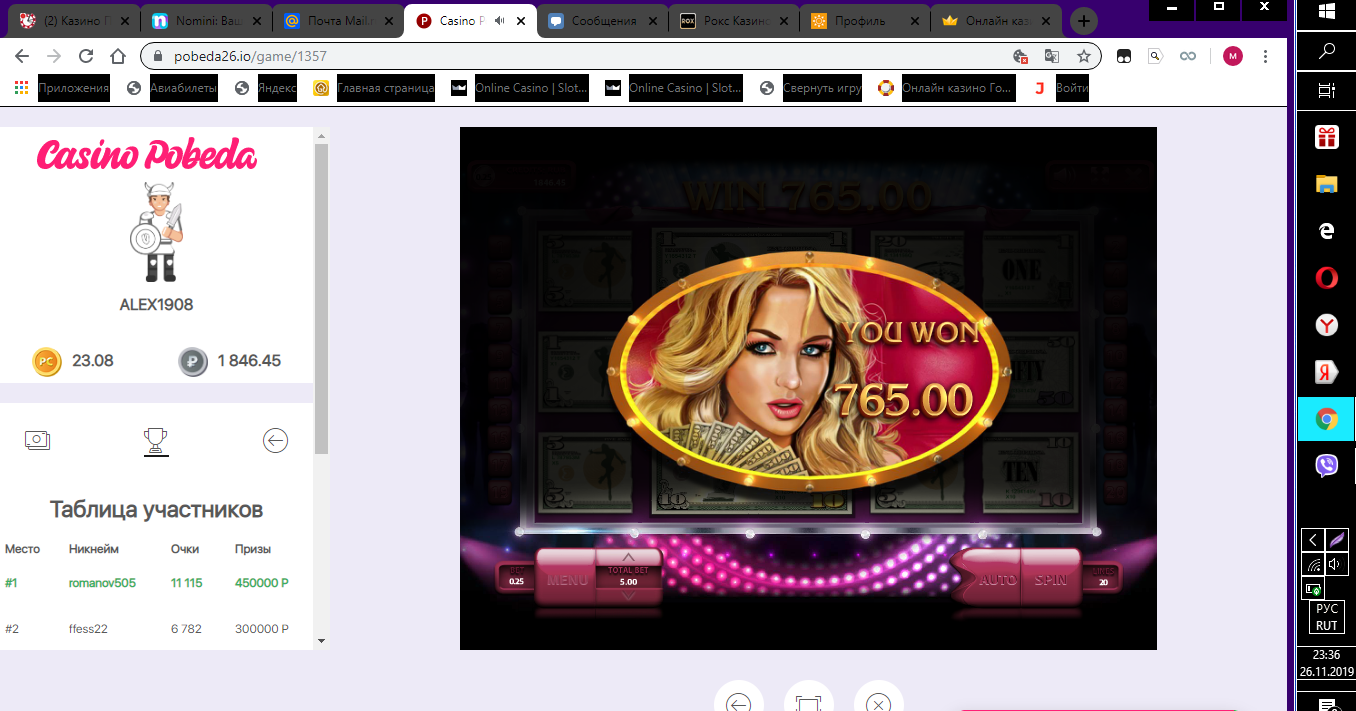
Task: Open the PC coins balance icon
Action: pos(46,361)
